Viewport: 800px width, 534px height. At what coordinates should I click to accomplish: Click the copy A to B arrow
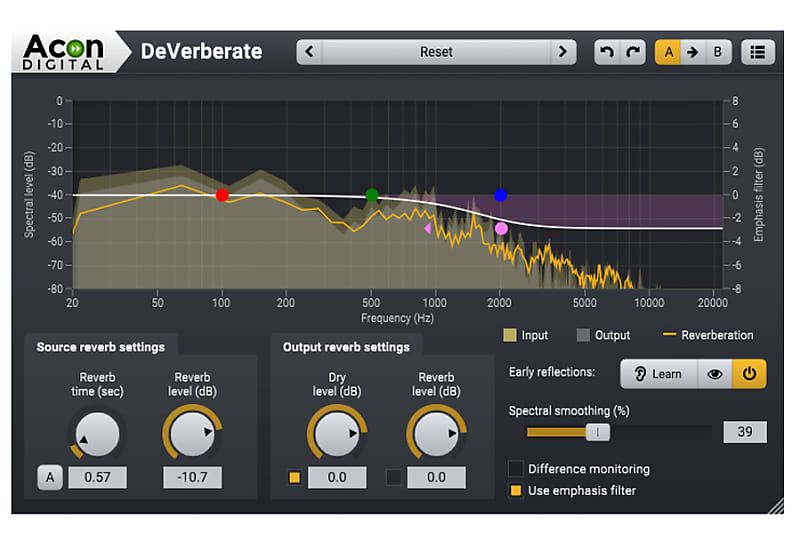[x=692, y=52]
